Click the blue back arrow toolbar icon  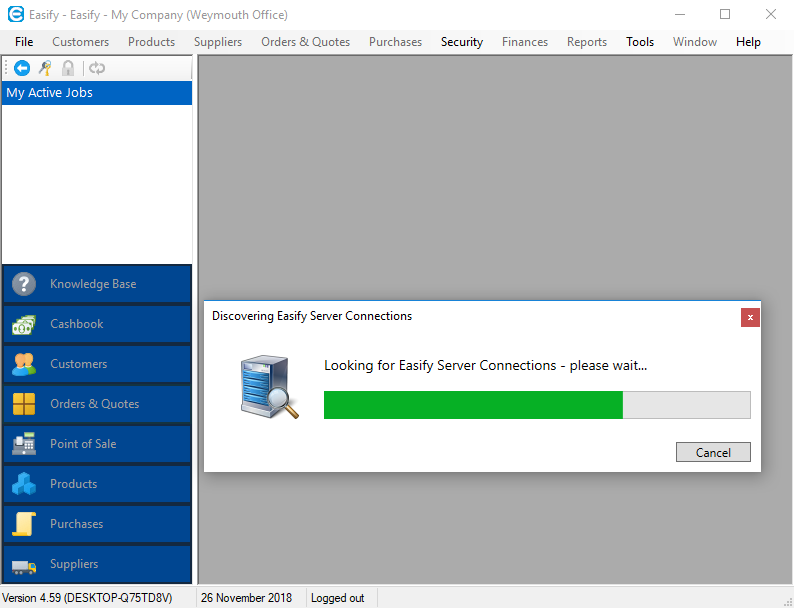tap(22, 68)
